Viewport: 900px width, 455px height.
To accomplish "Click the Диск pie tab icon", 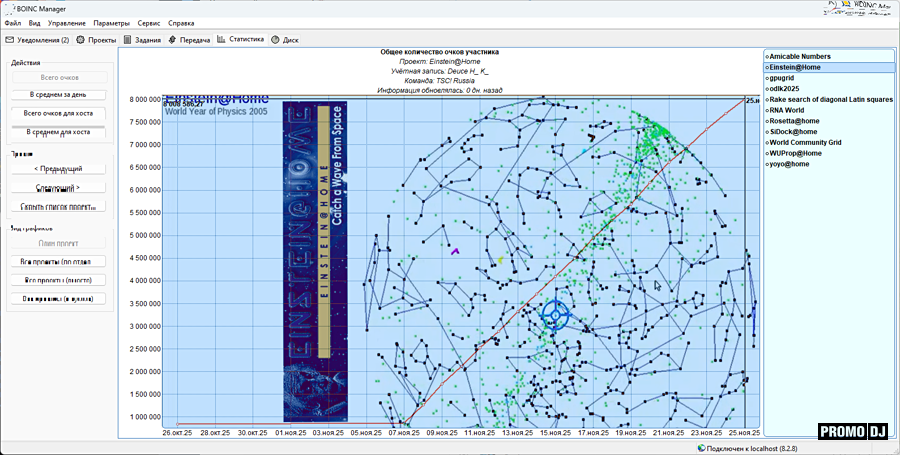I will pyautogui.click(x=275, y=40).
